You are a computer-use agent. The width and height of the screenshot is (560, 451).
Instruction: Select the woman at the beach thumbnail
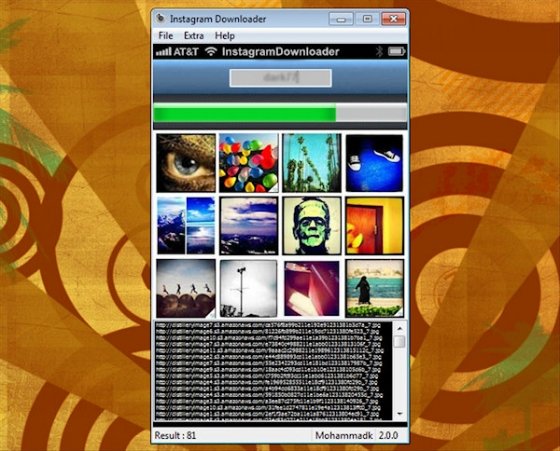(x=374, y=288)
